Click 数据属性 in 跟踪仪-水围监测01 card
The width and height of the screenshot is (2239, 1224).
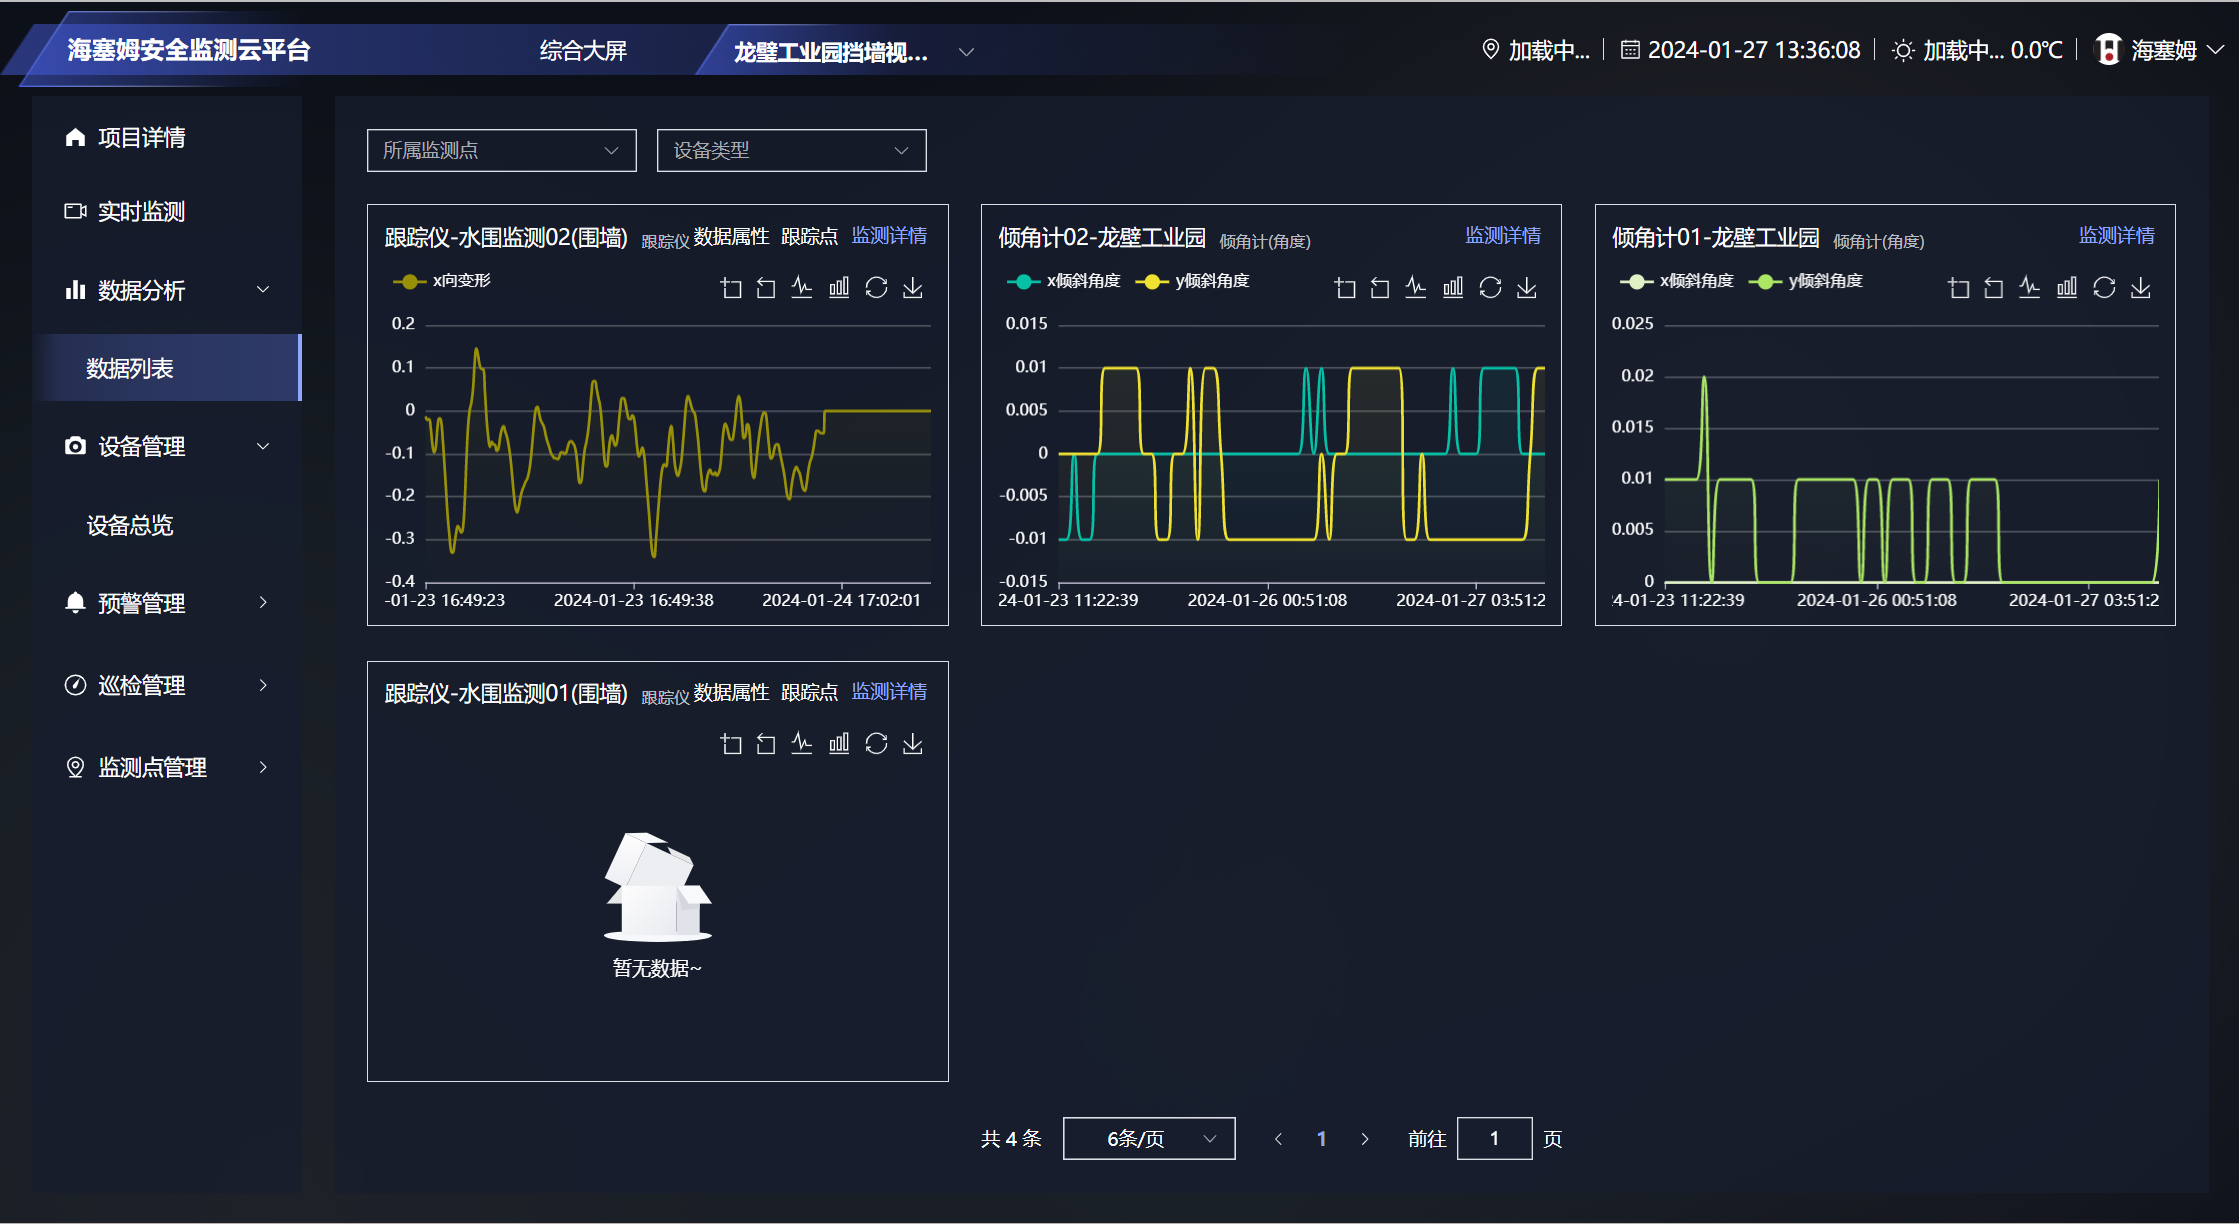tap(731, 692)
